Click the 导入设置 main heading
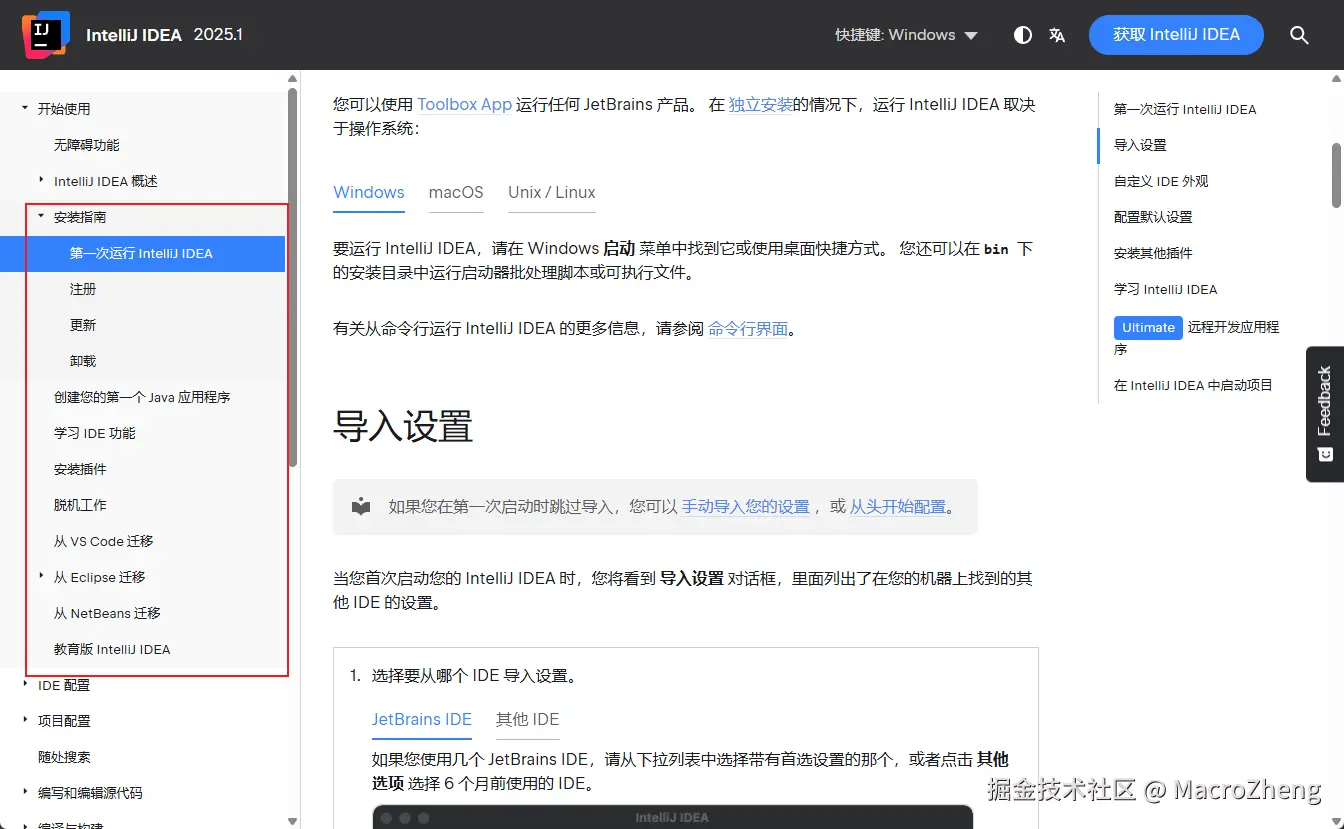 (x=403, y=427)
